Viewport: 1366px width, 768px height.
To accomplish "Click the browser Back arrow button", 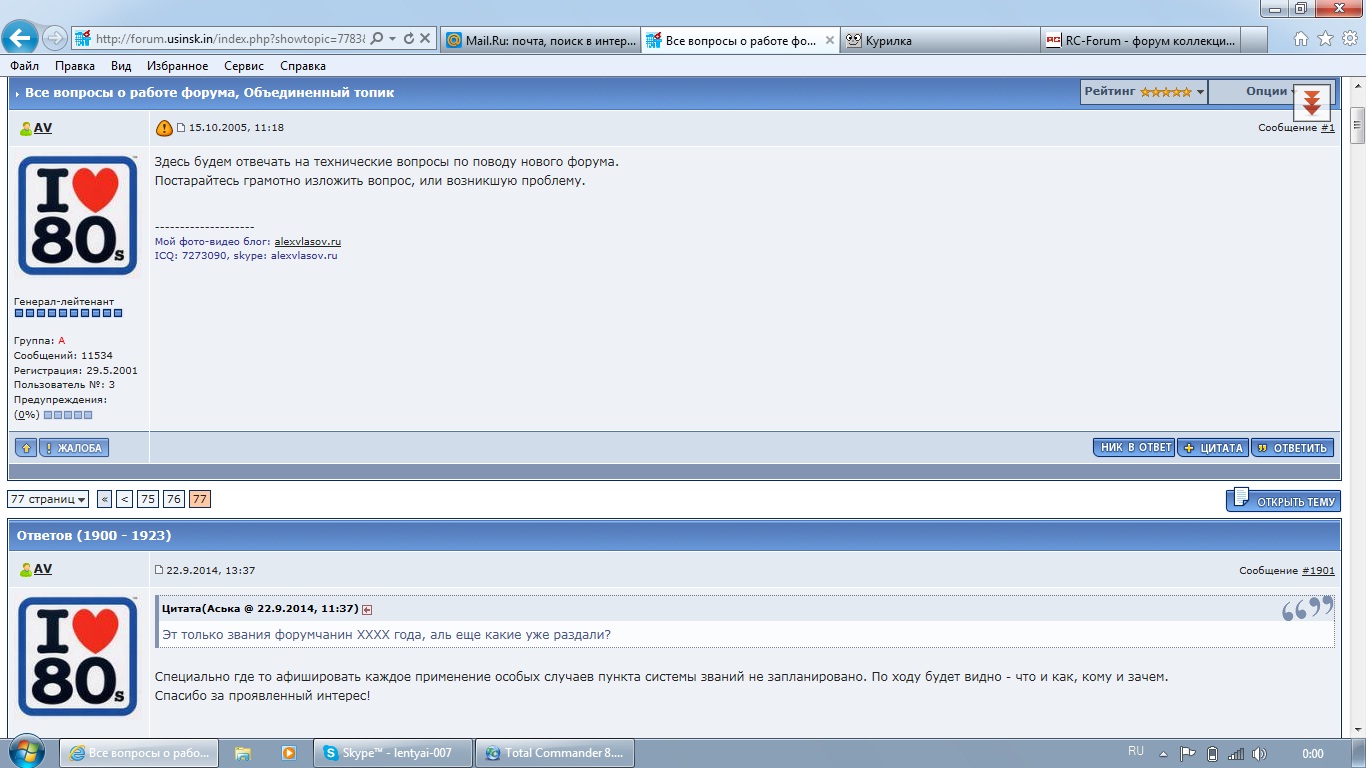I will tap(20, 39).
